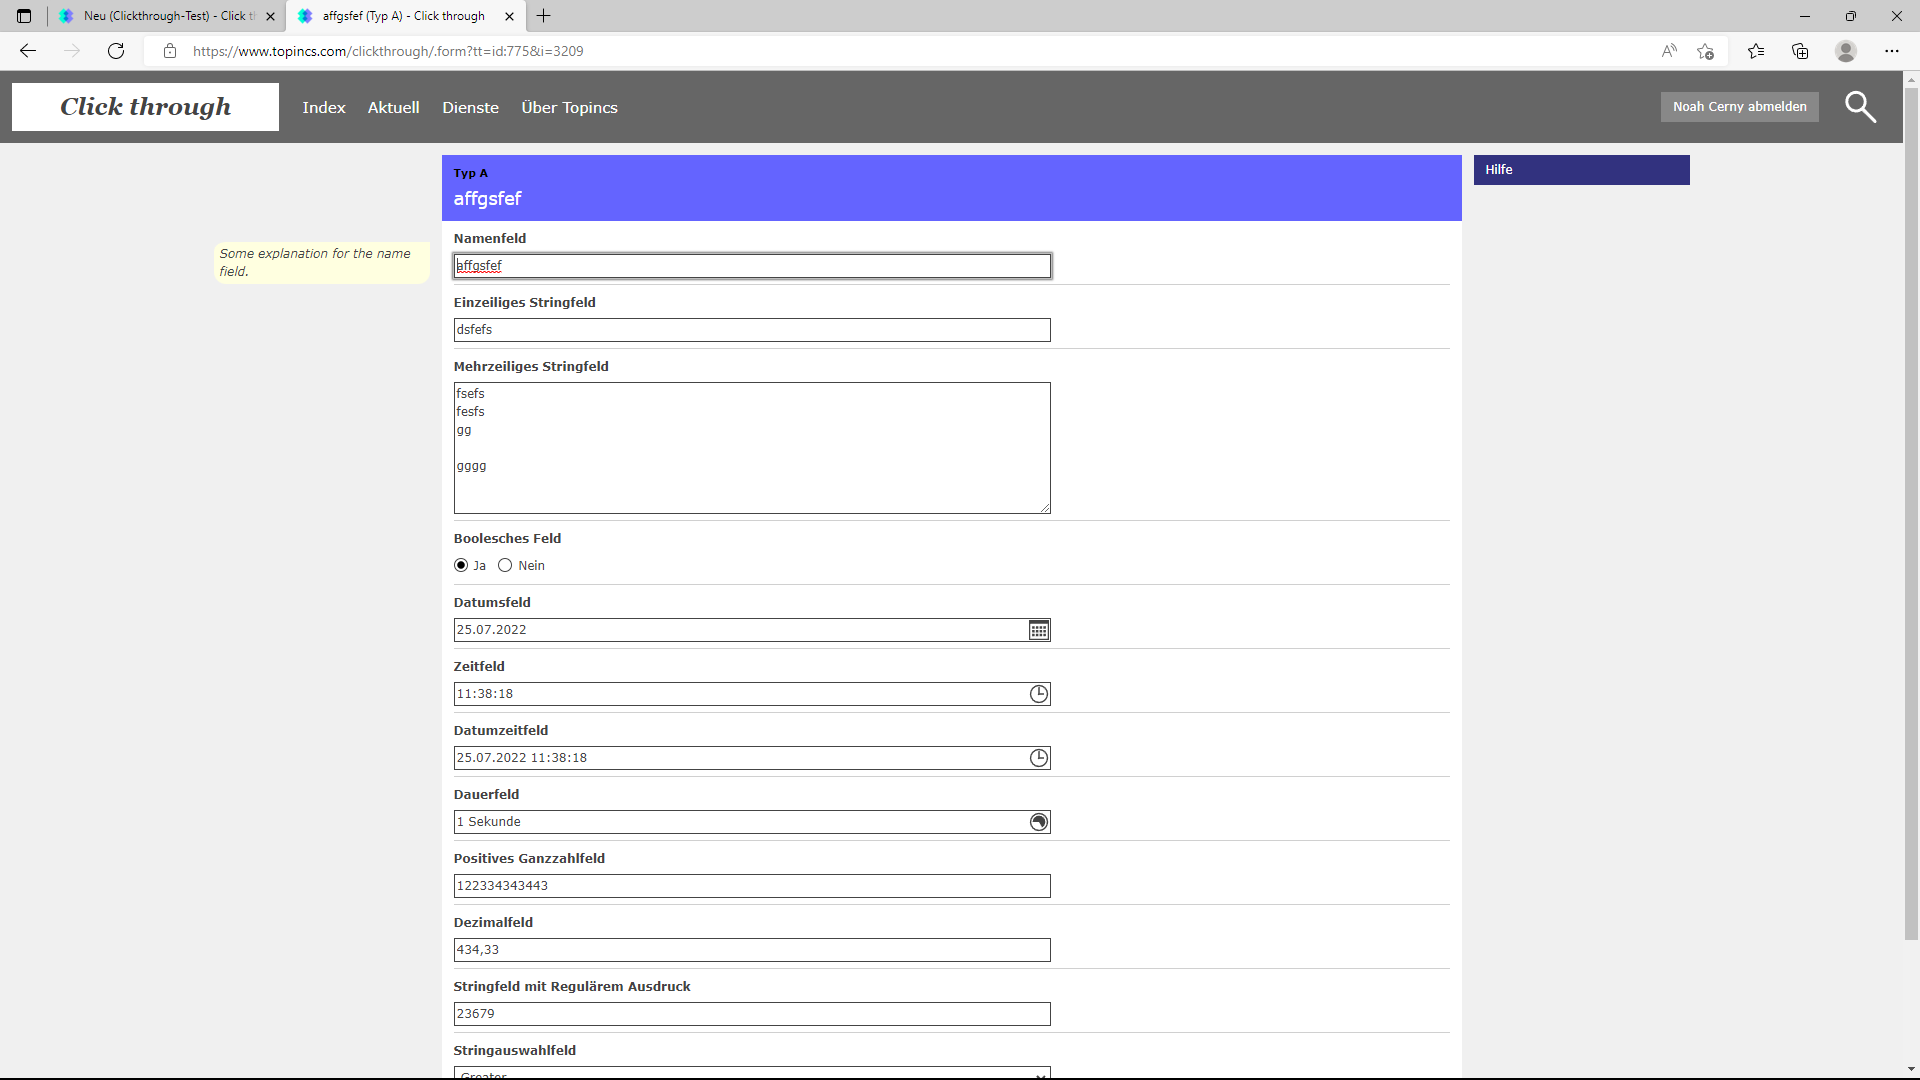Click Noah Cerny abmelden button
Image resolution: width=1920 pixels, height=1080 pixels.
[x=1739, y=107]
